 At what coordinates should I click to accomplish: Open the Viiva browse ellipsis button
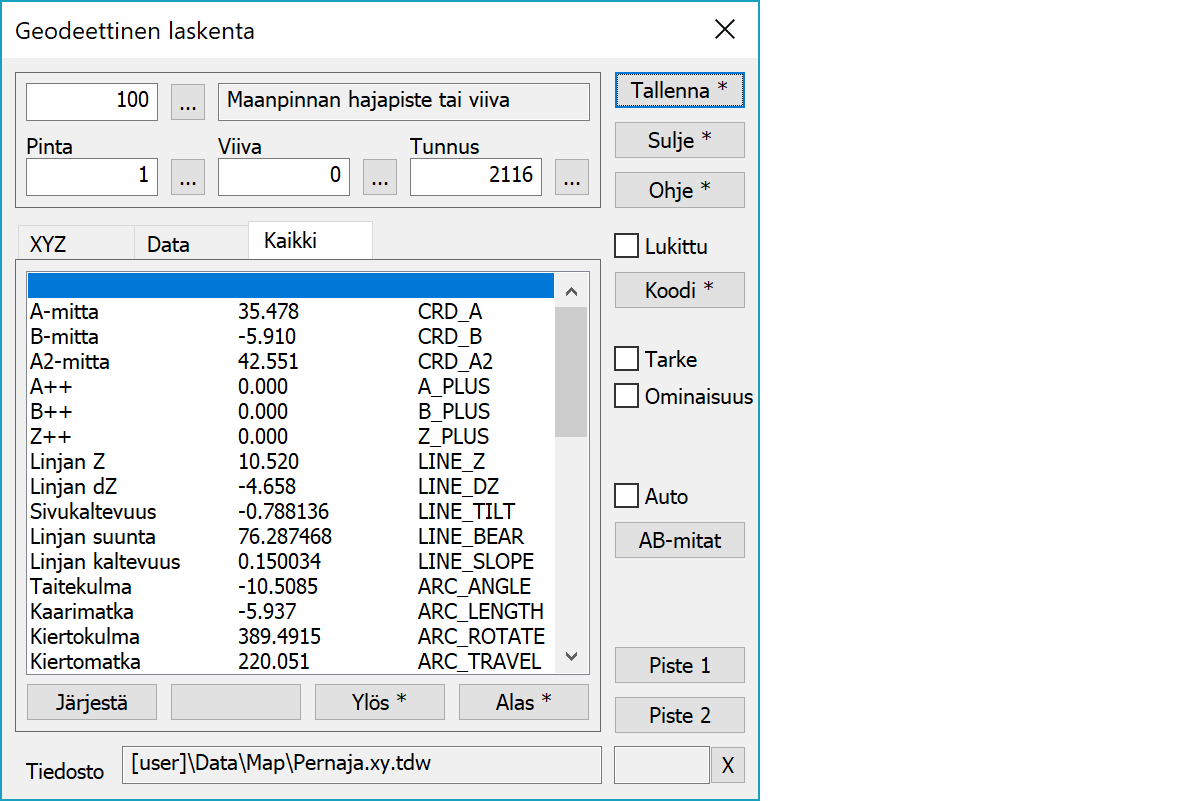click(x=379, y=177)
